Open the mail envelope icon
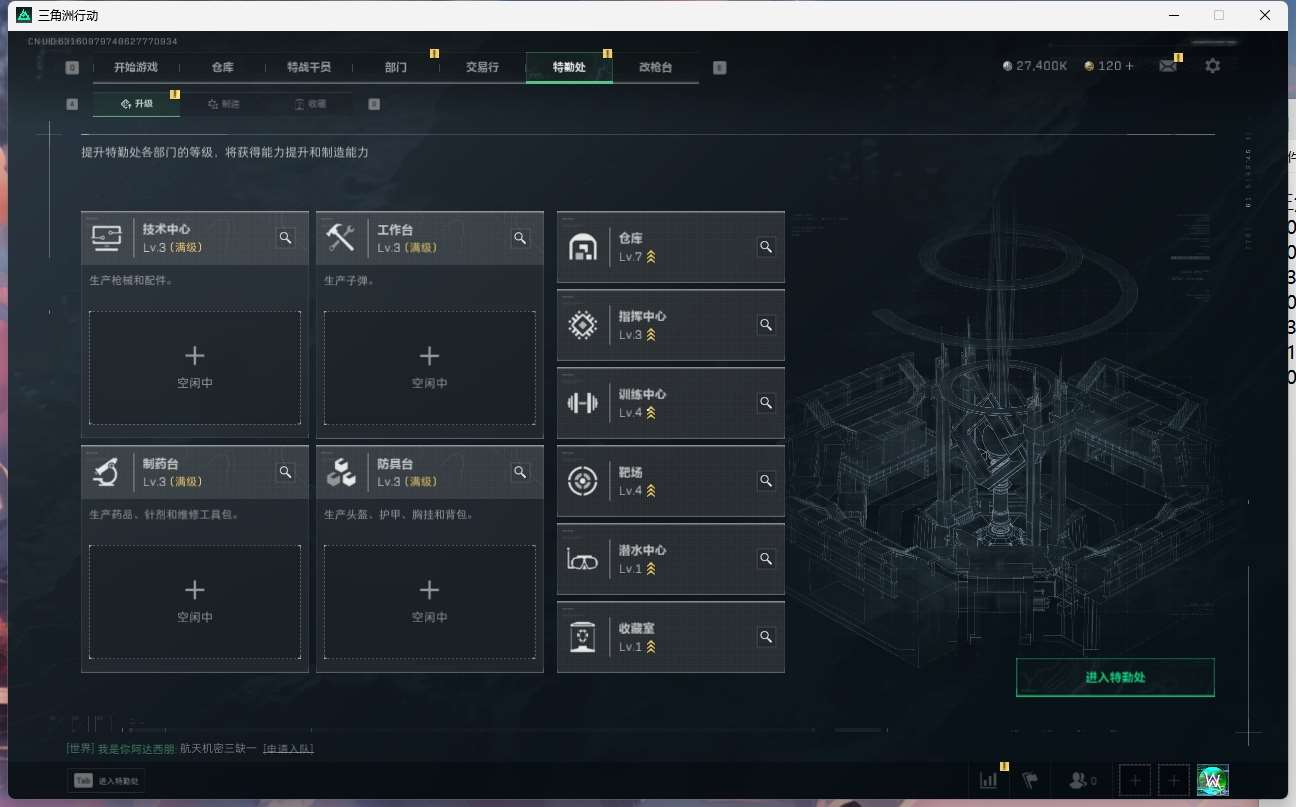Image resolution: width=1296 pixels, height=807 pixels. tap(1168, 66)
